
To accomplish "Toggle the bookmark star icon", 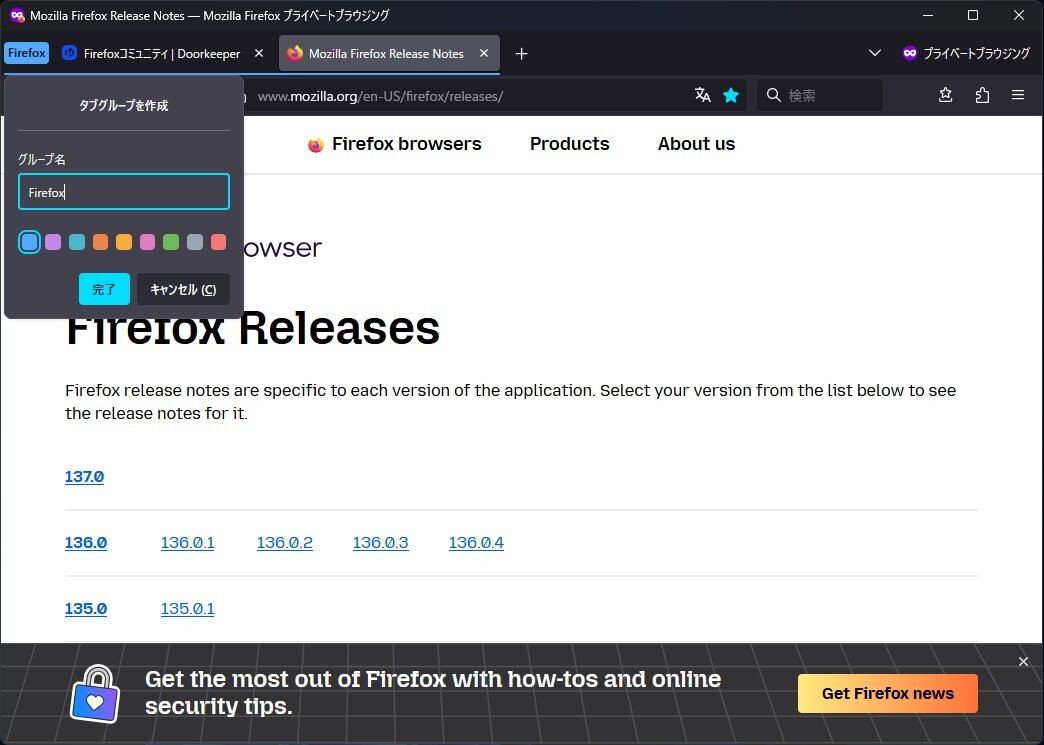I will (x=731, y=95).
